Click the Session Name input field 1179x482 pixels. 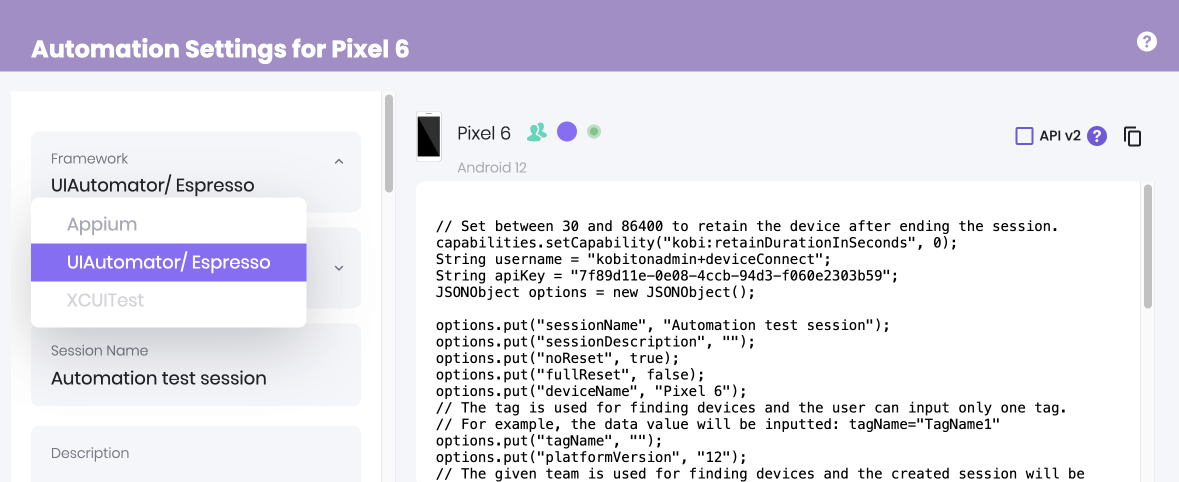195,365
